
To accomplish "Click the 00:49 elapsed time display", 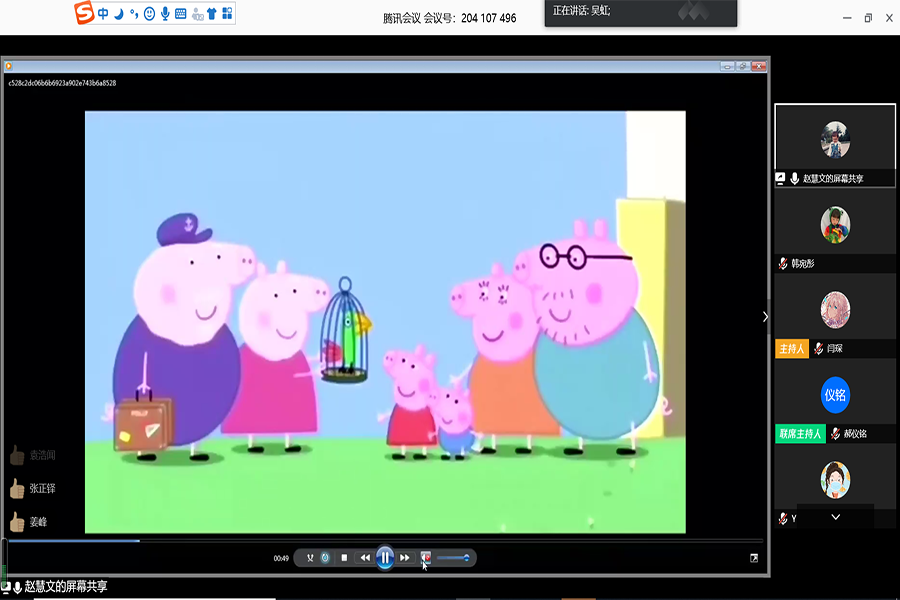I will coord(281,558).
